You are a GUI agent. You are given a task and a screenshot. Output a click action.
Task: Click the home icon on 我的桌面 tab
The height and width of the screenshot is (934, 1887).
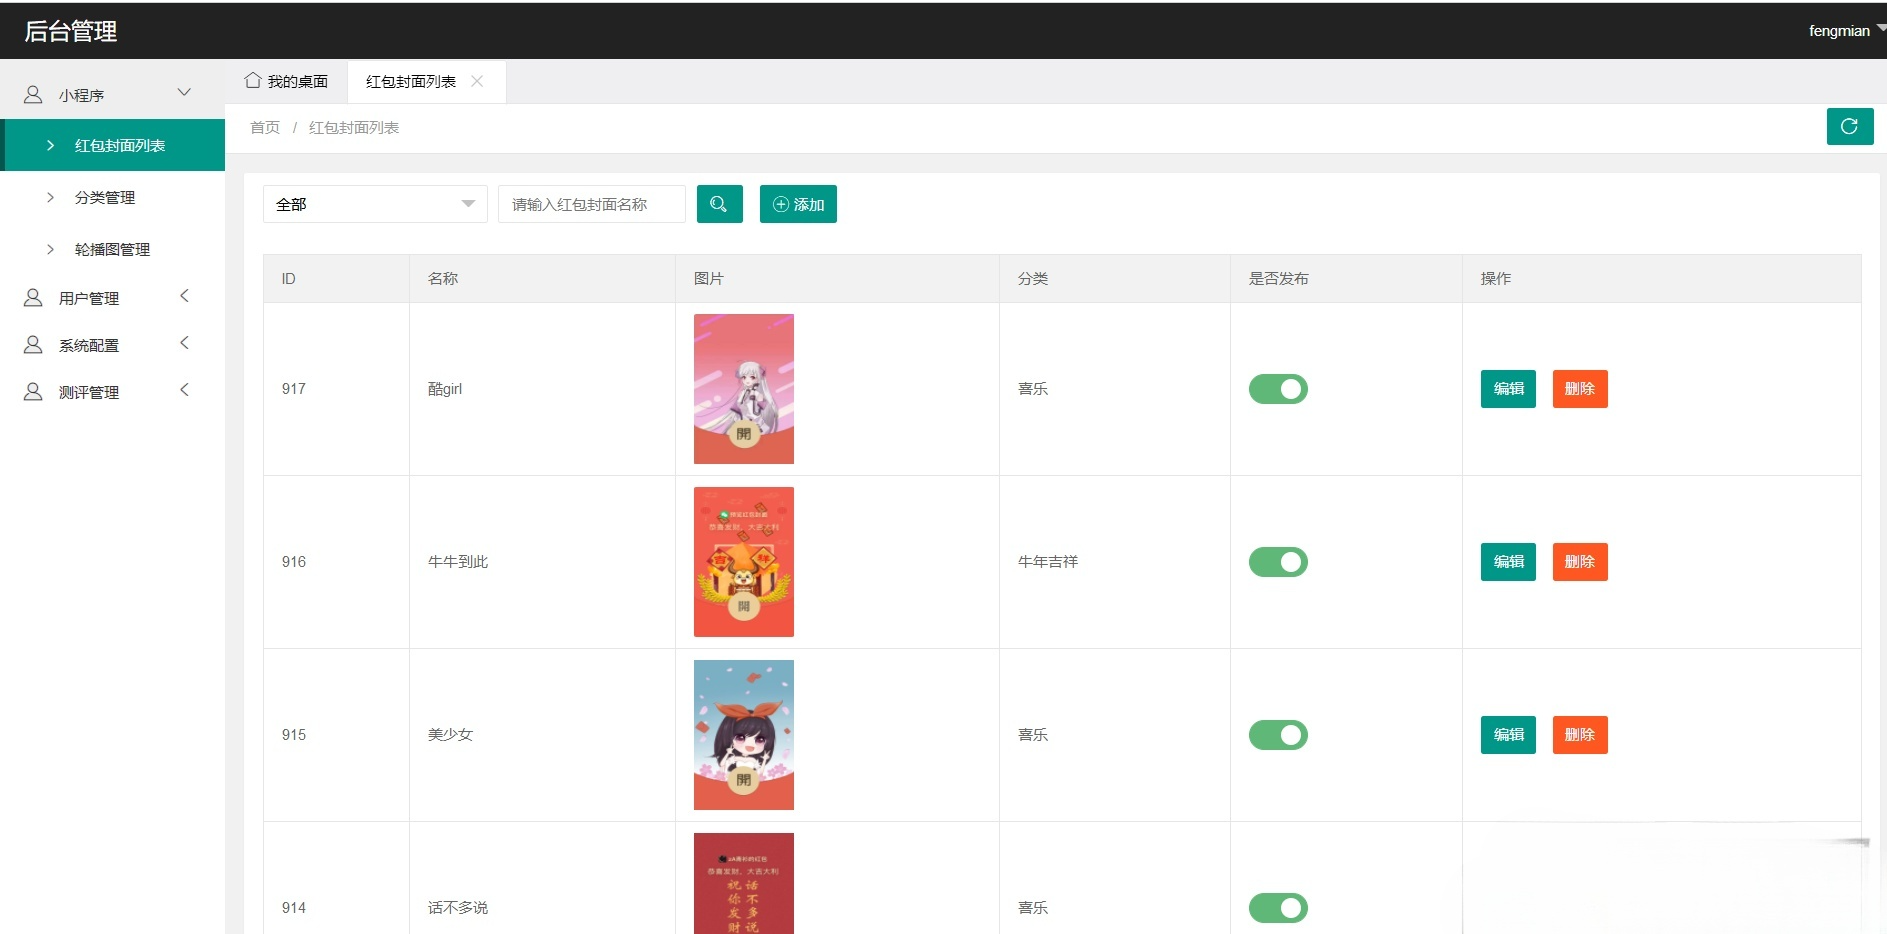[x=253, y=81]
